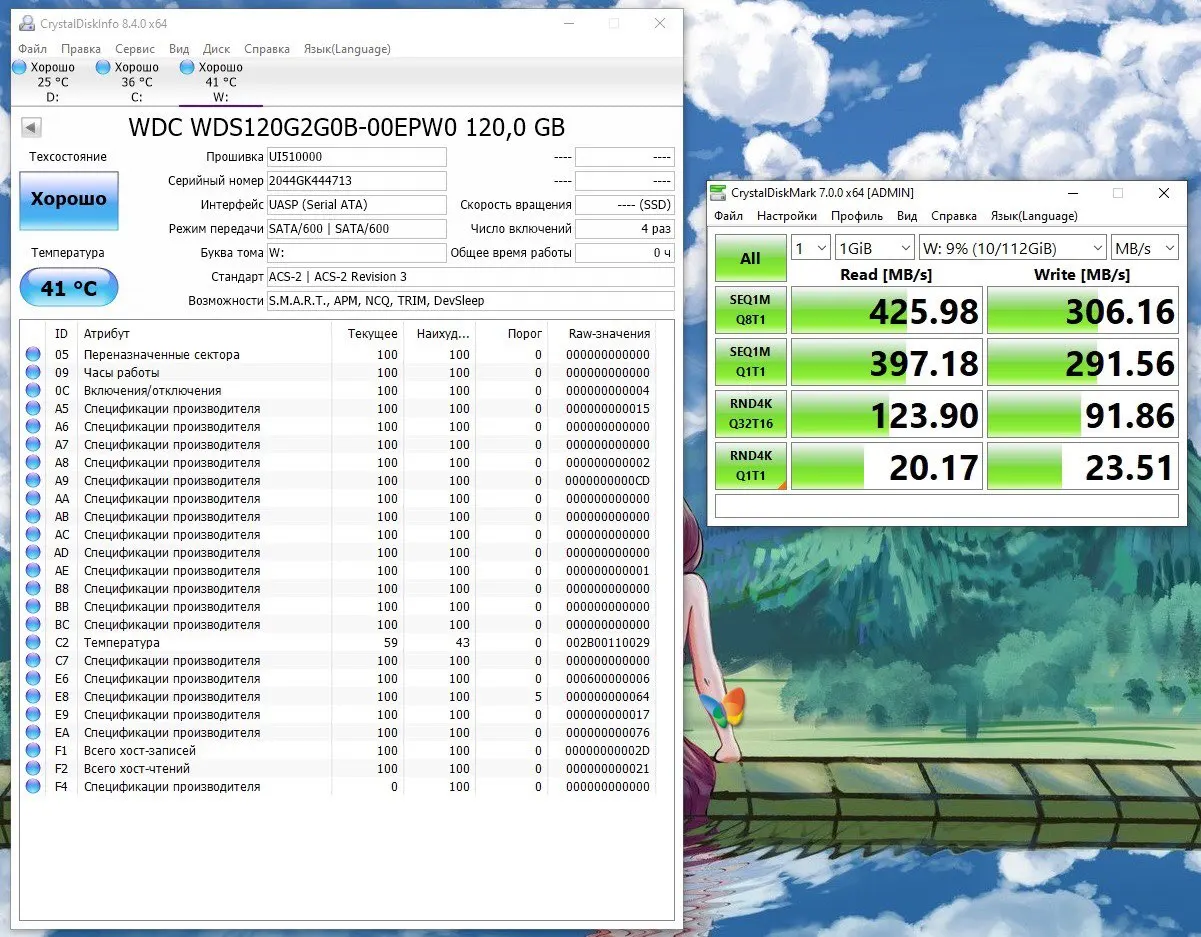Click the 20.17 read result

pyautogui.click(x=886, y=466)
